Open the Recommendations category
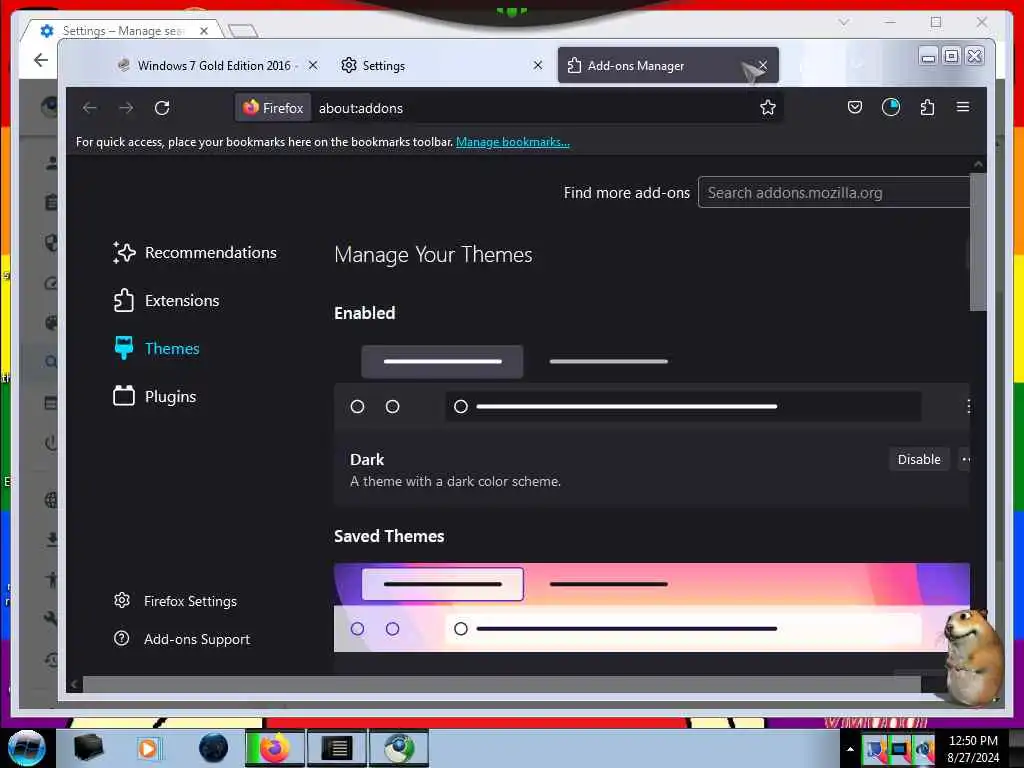 [195, 253]
